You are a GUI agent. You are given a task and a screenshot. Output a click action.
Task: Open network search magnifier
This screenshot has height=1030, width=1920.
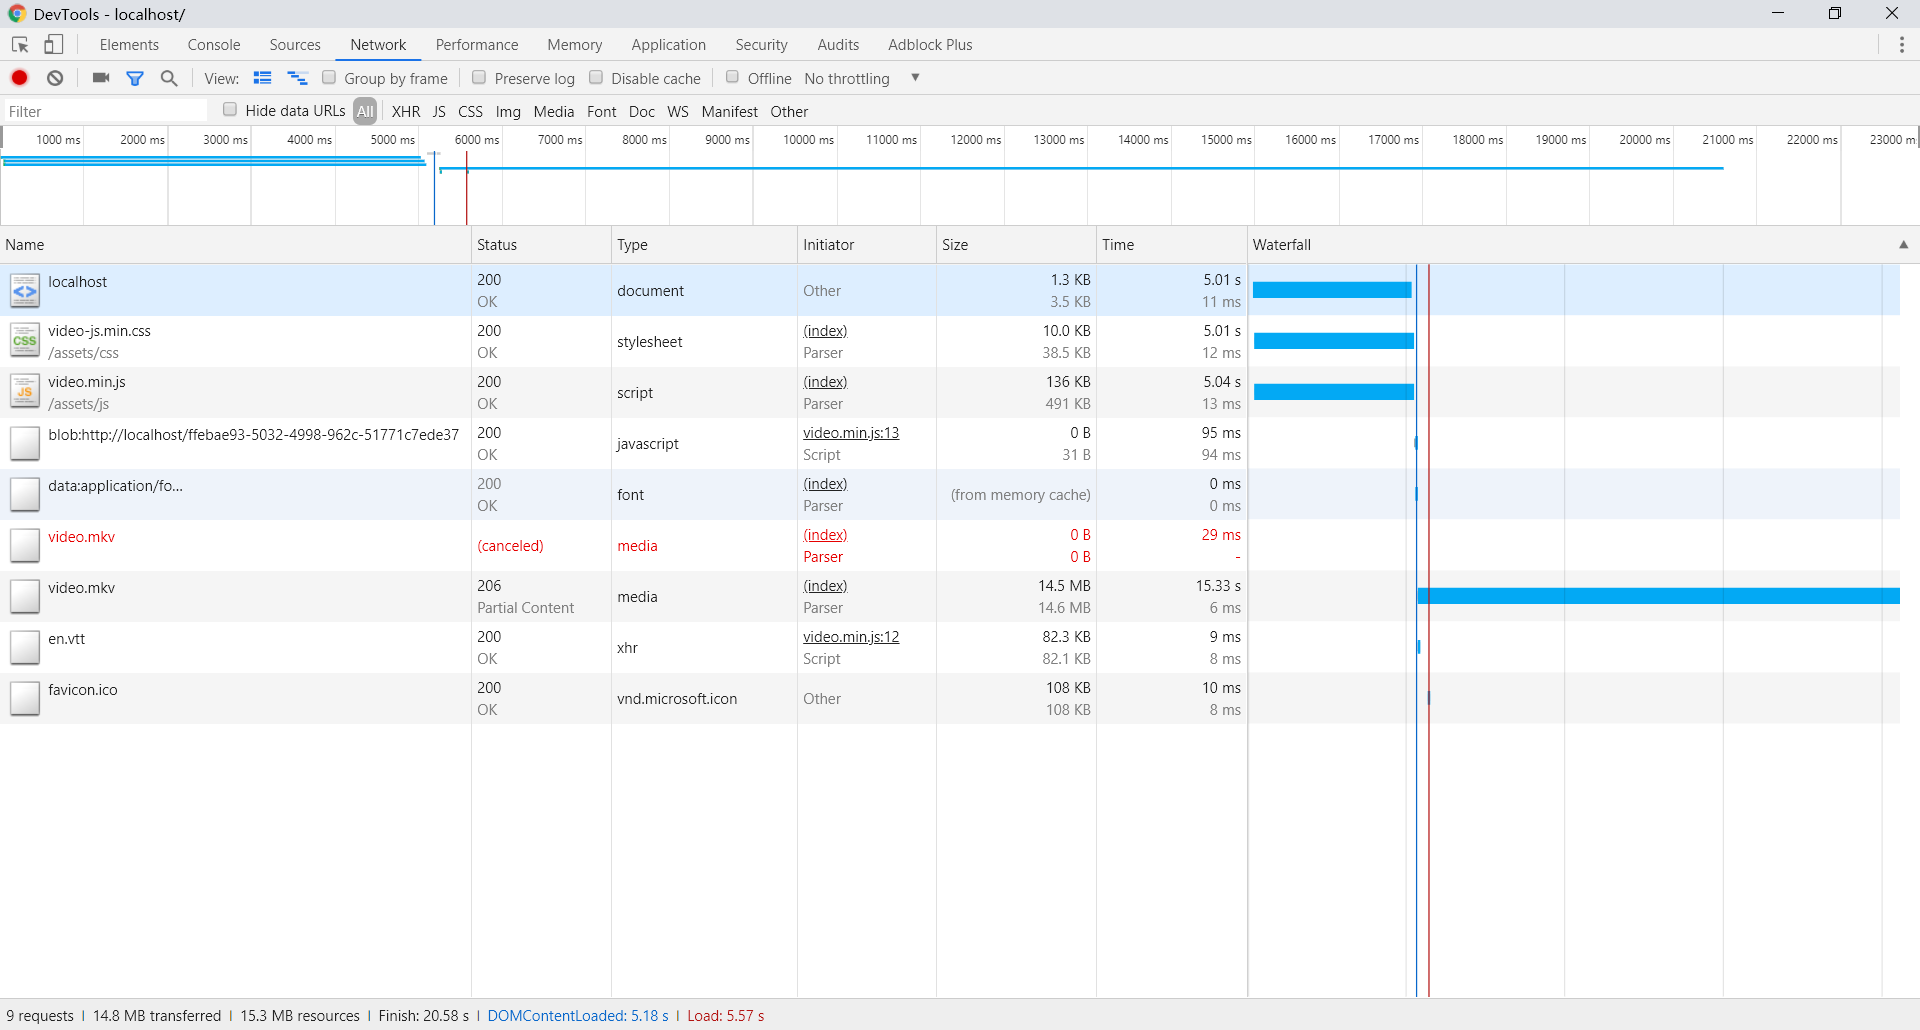(x=169, y=78)
